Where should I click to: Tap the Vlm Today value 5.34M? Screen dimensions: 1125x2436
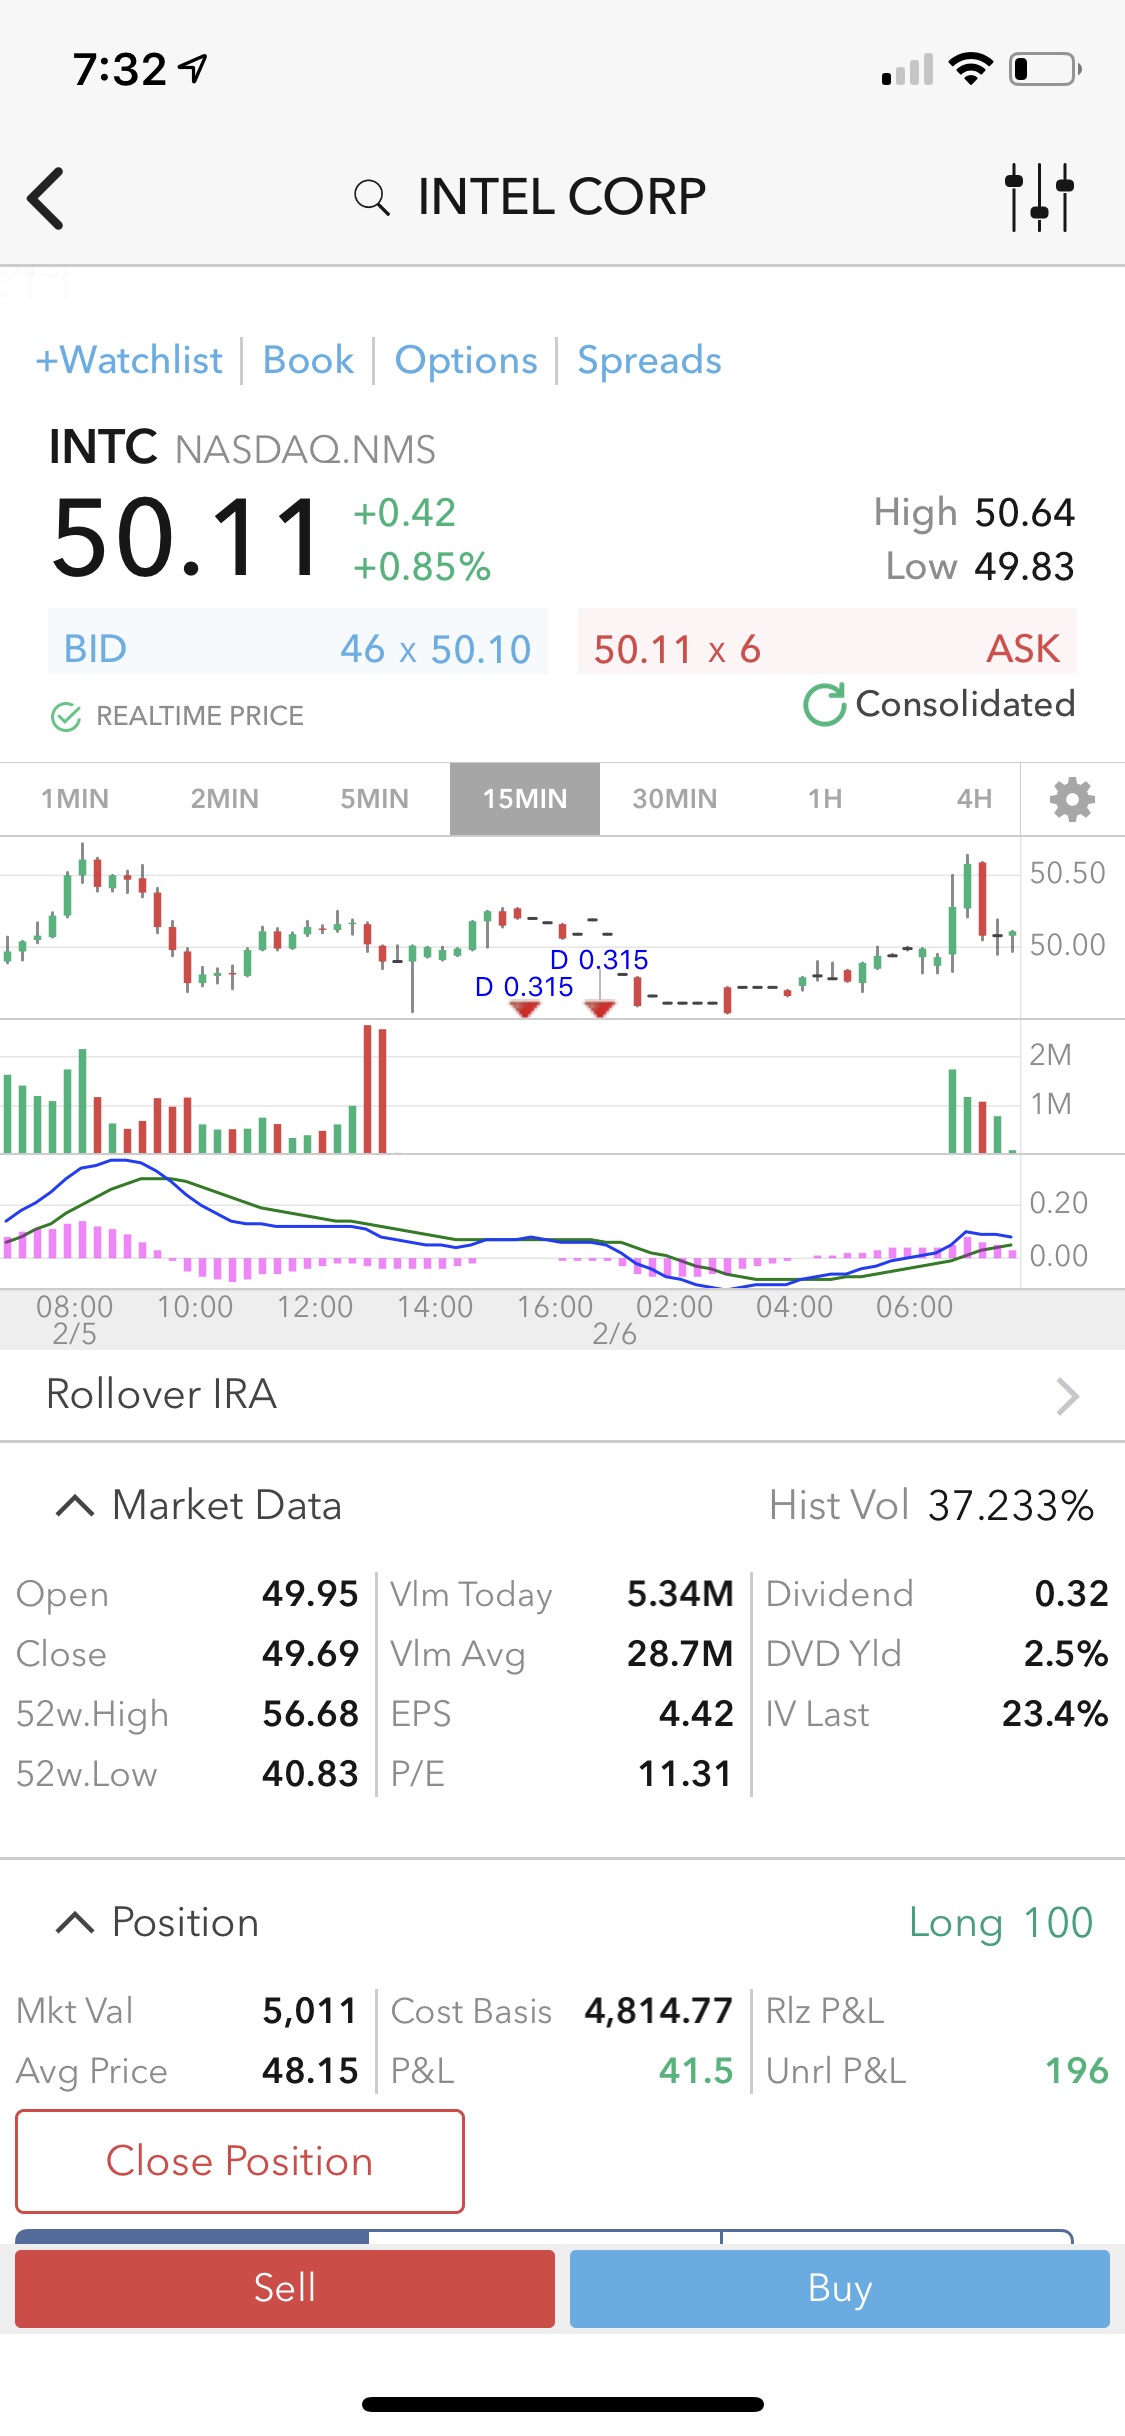(681, 1594)
